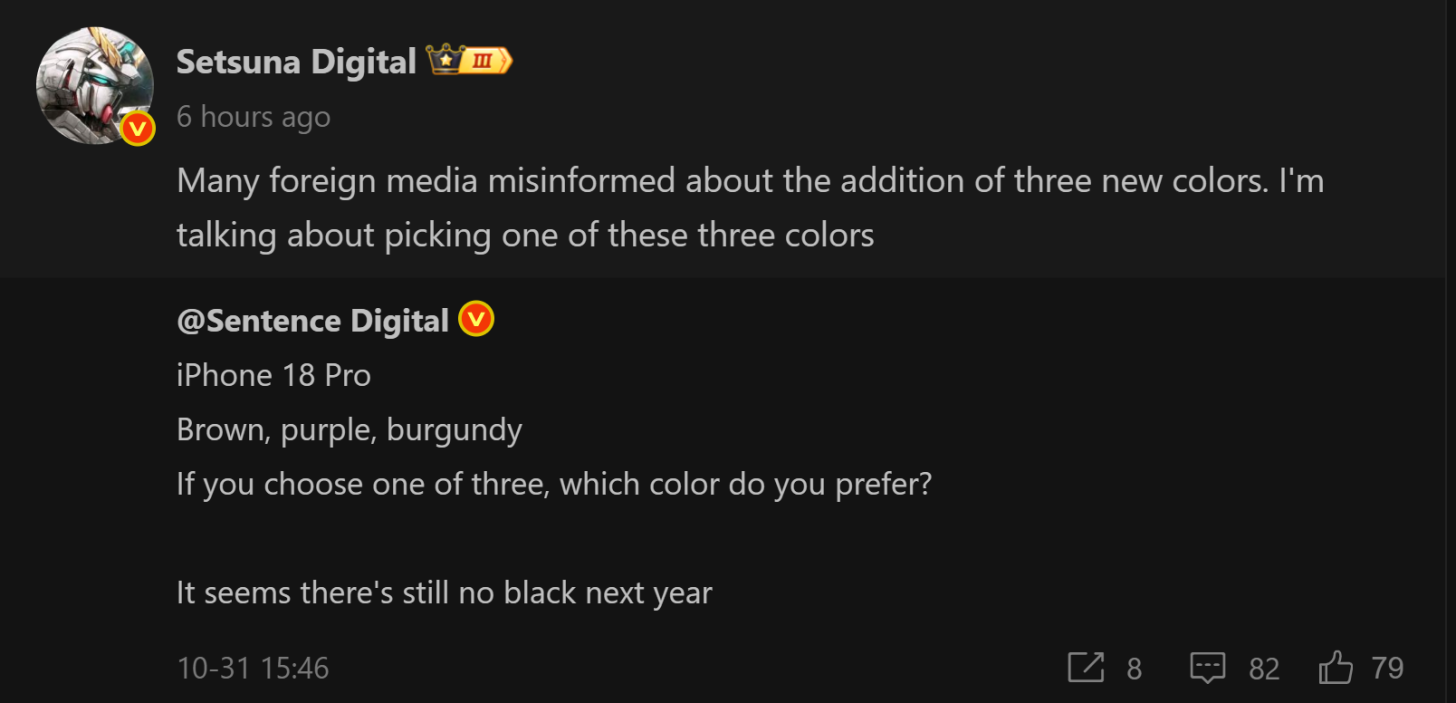Click the comment count 82
This screenshot has width=1456, height=703.
point(1264,668)
